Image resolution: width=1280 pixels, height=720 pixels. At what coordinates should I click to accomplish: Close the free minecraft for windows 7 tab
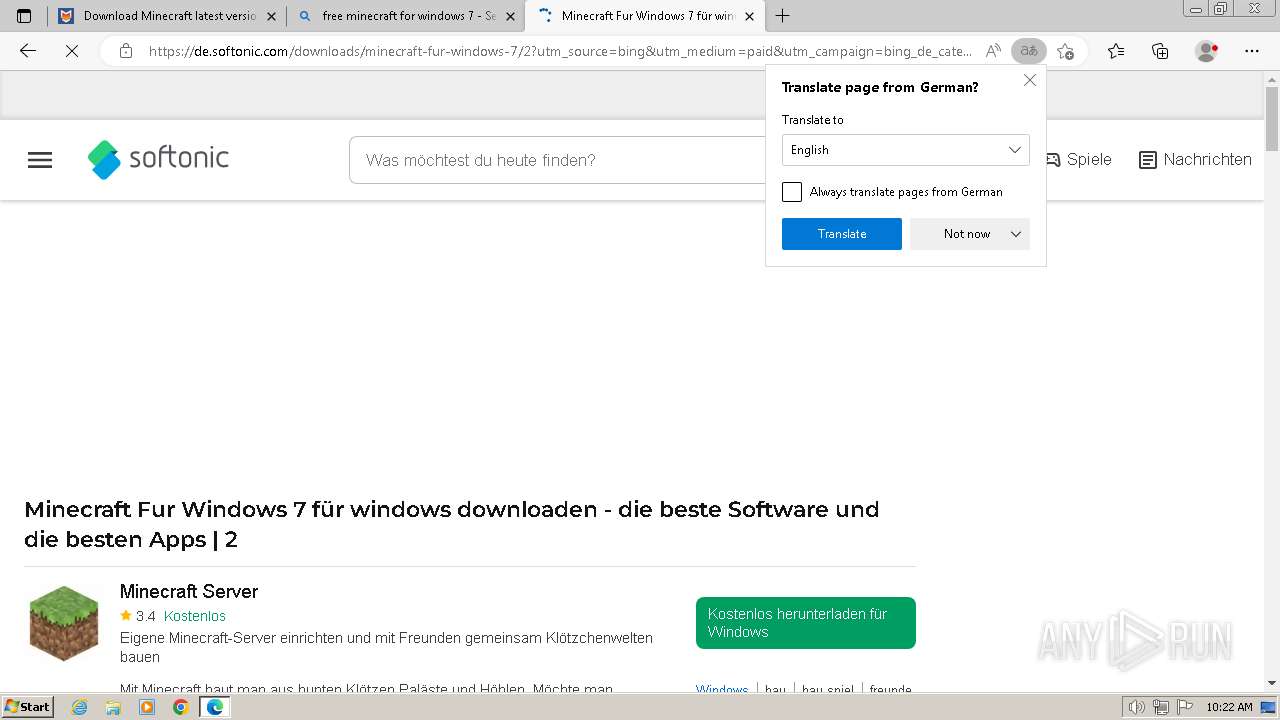click(511, 16)
